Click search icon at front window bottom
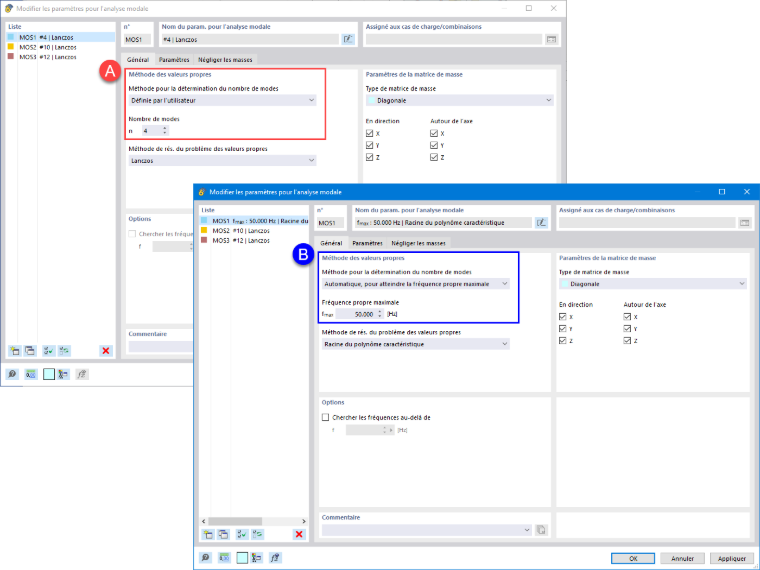Image resolution: width=760 pixels, height=570 pixels. [206, 557]
